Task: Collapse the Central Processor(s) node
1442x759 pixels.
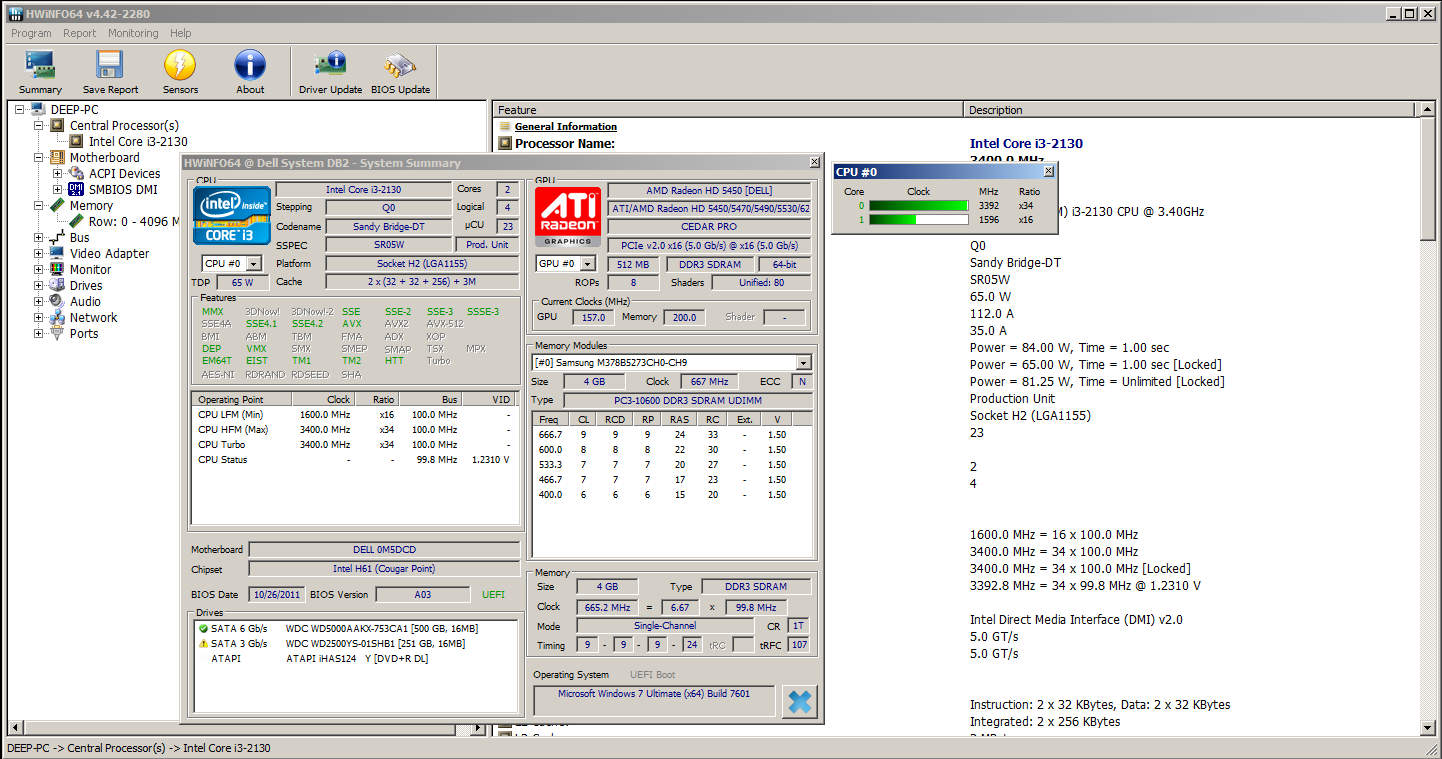Action: (39, 126)
